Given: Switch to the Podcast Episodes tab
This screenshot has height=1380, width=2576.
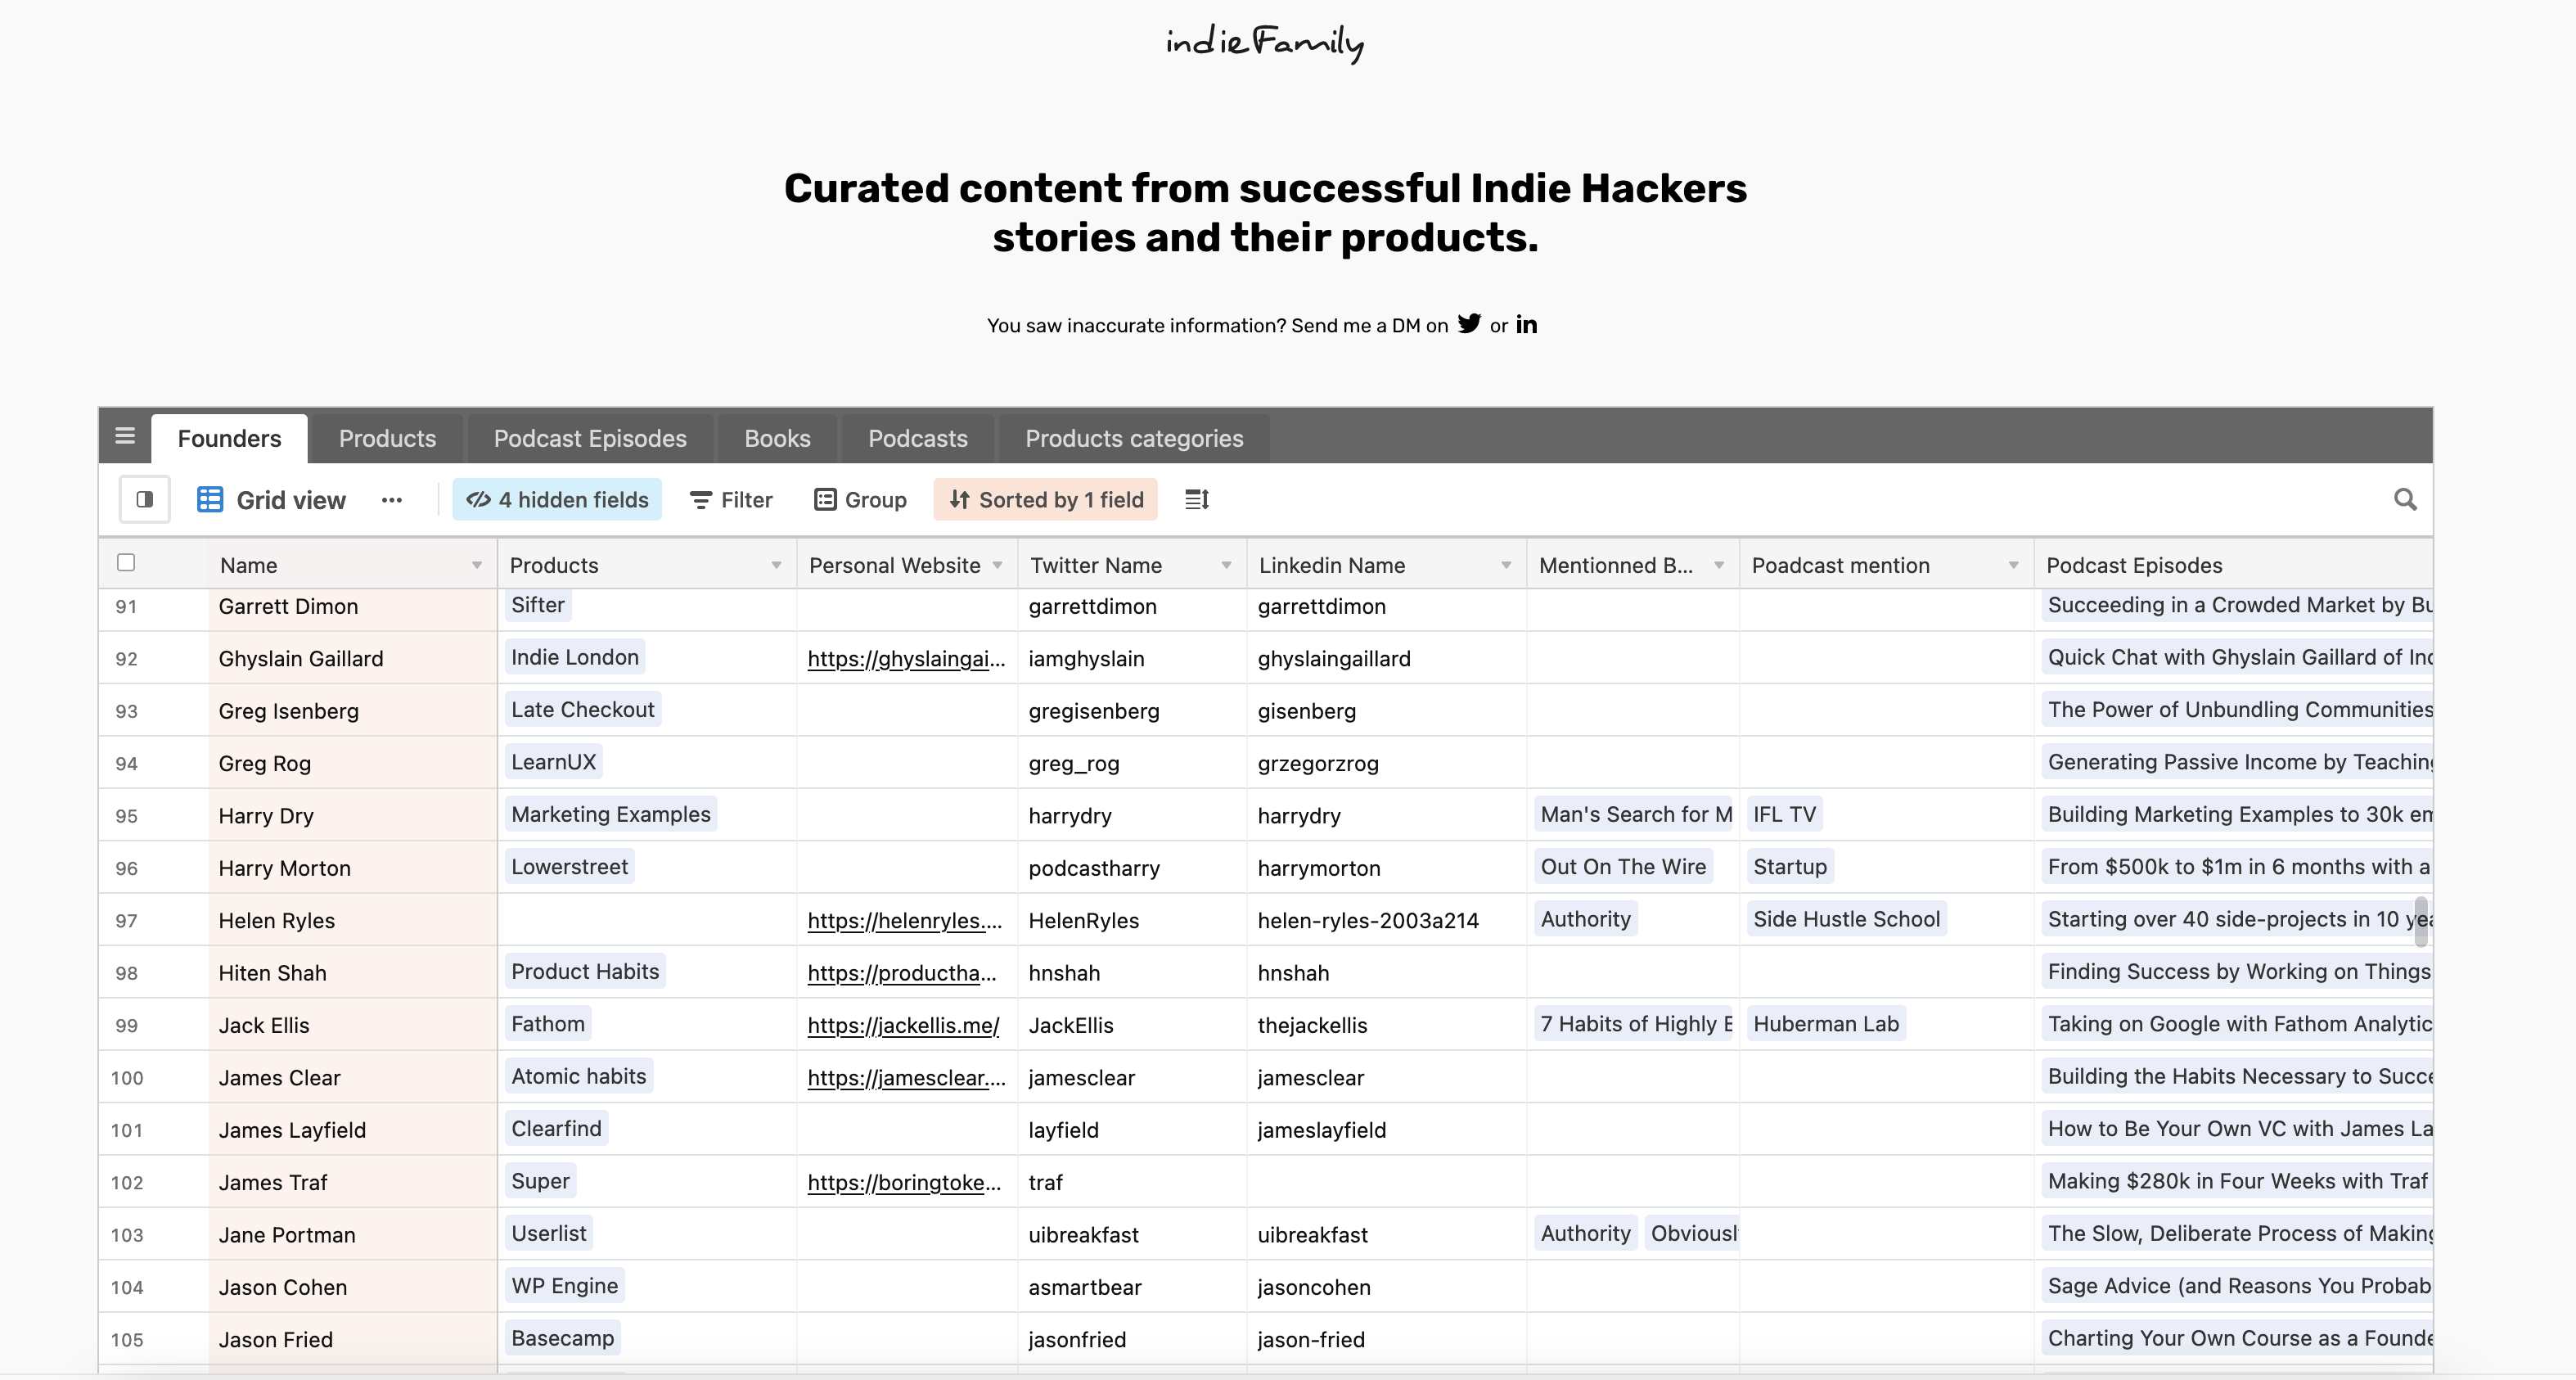Looking at the screenshot, I should pos(590,438).
